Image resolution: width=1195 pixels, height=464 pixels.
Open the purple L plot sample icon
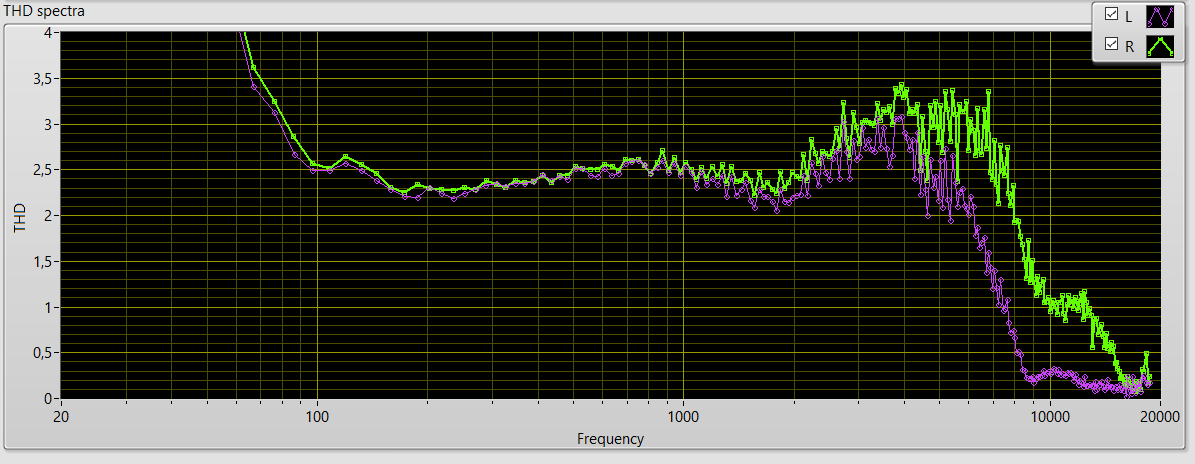pyautogui.click(x=1160, y=16)
